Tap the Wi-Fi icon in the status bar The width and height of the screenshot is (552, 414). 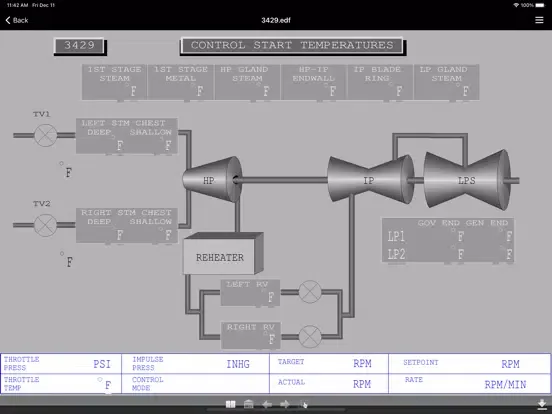pyautogui.click(x=516, y=5)
